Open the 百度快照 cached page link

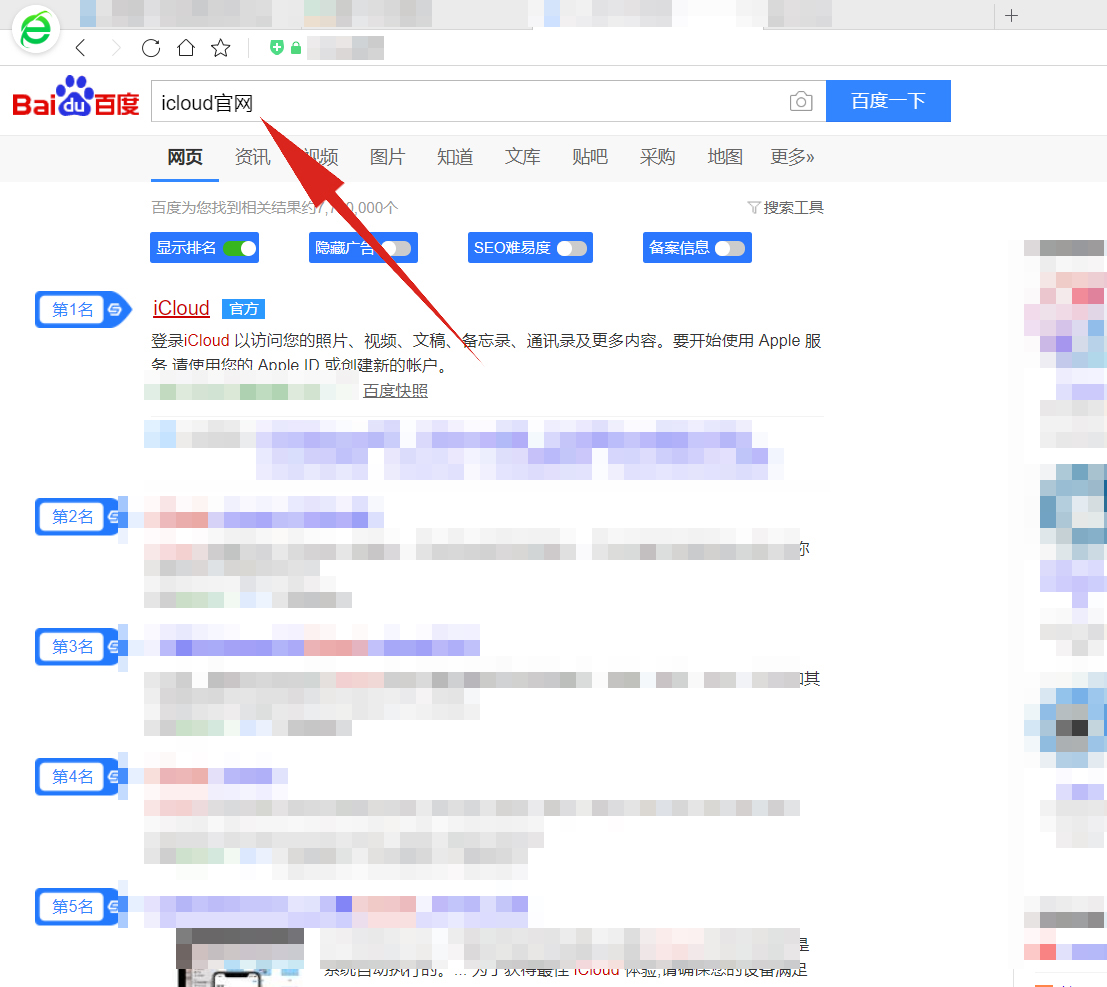coord(395,391)
